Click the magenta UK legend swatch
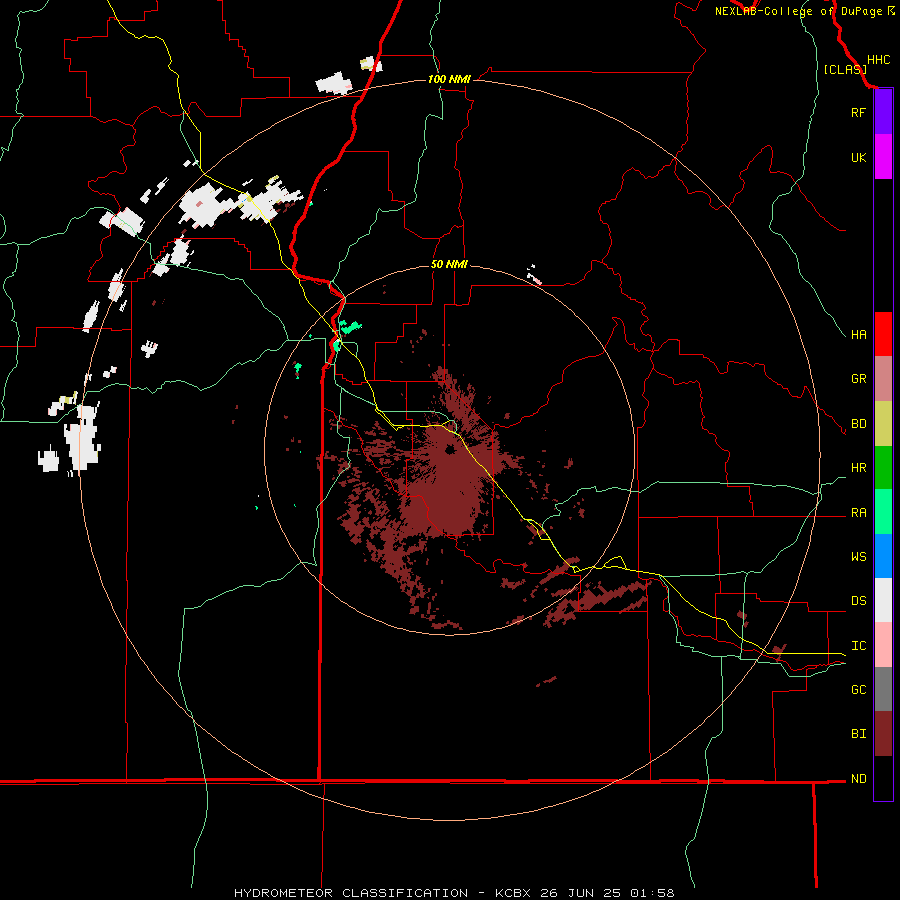This screenshot has height=900, width=900. (x=883, y=157)
